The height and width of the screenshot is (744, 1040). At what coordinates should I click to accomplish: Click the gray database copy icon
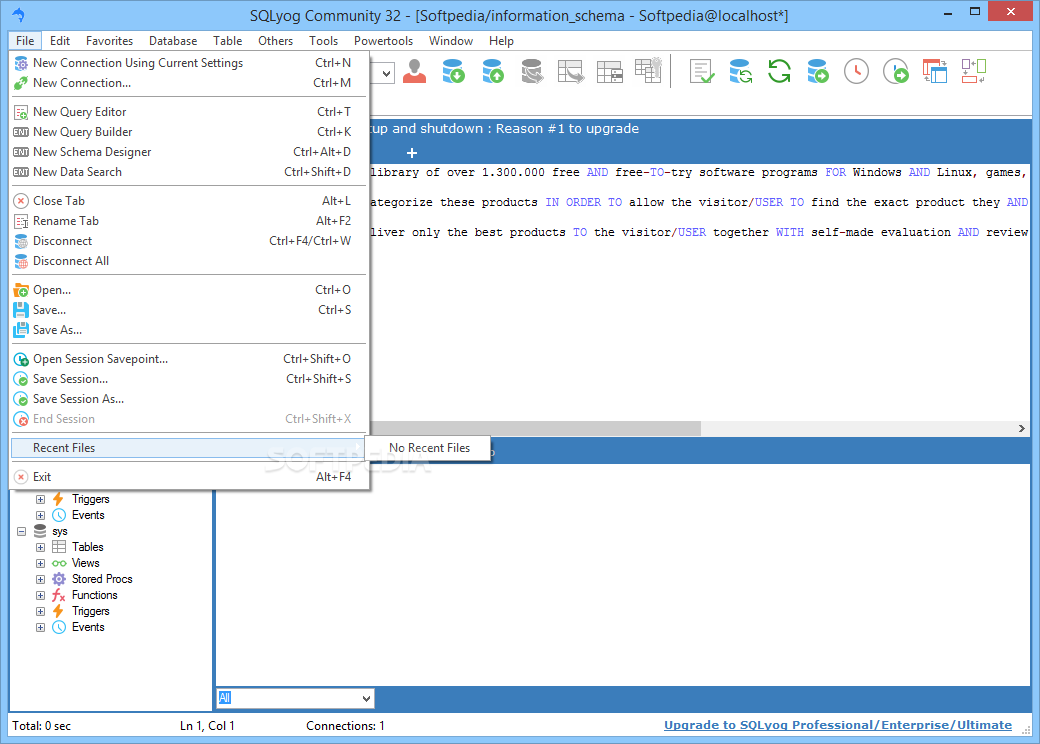532,71
